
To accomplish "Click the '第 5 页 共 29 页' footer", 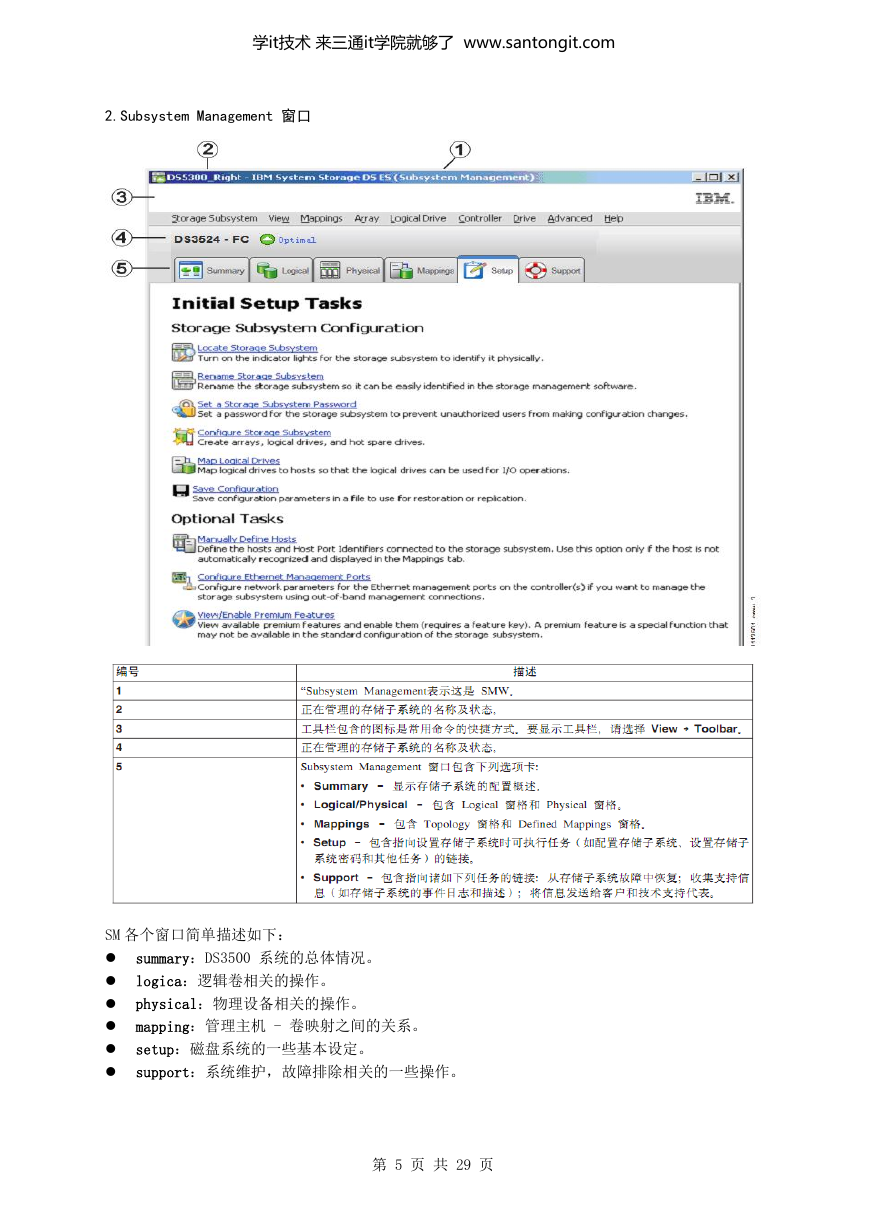I will coord(433,1165).
